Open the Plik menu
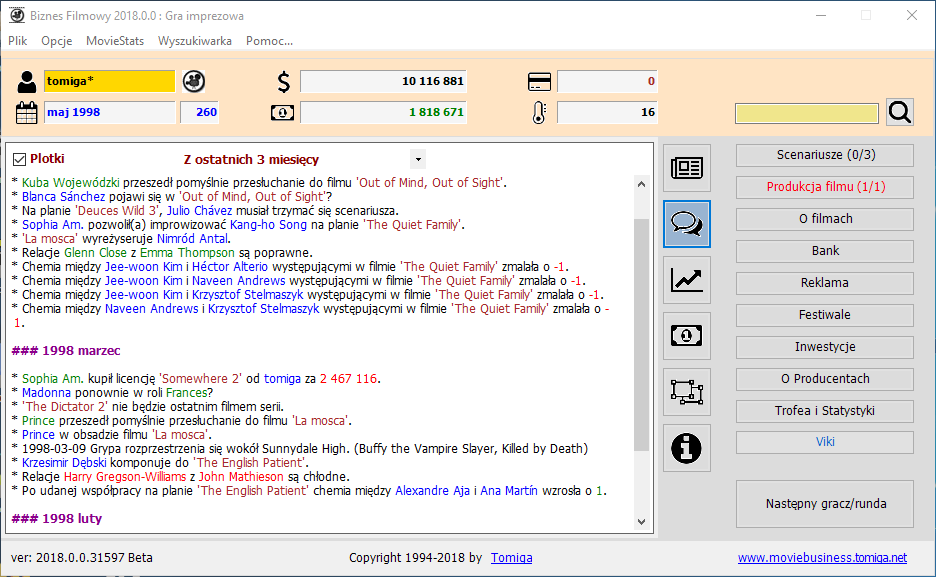The image size is (936, 577). point(18,41)
